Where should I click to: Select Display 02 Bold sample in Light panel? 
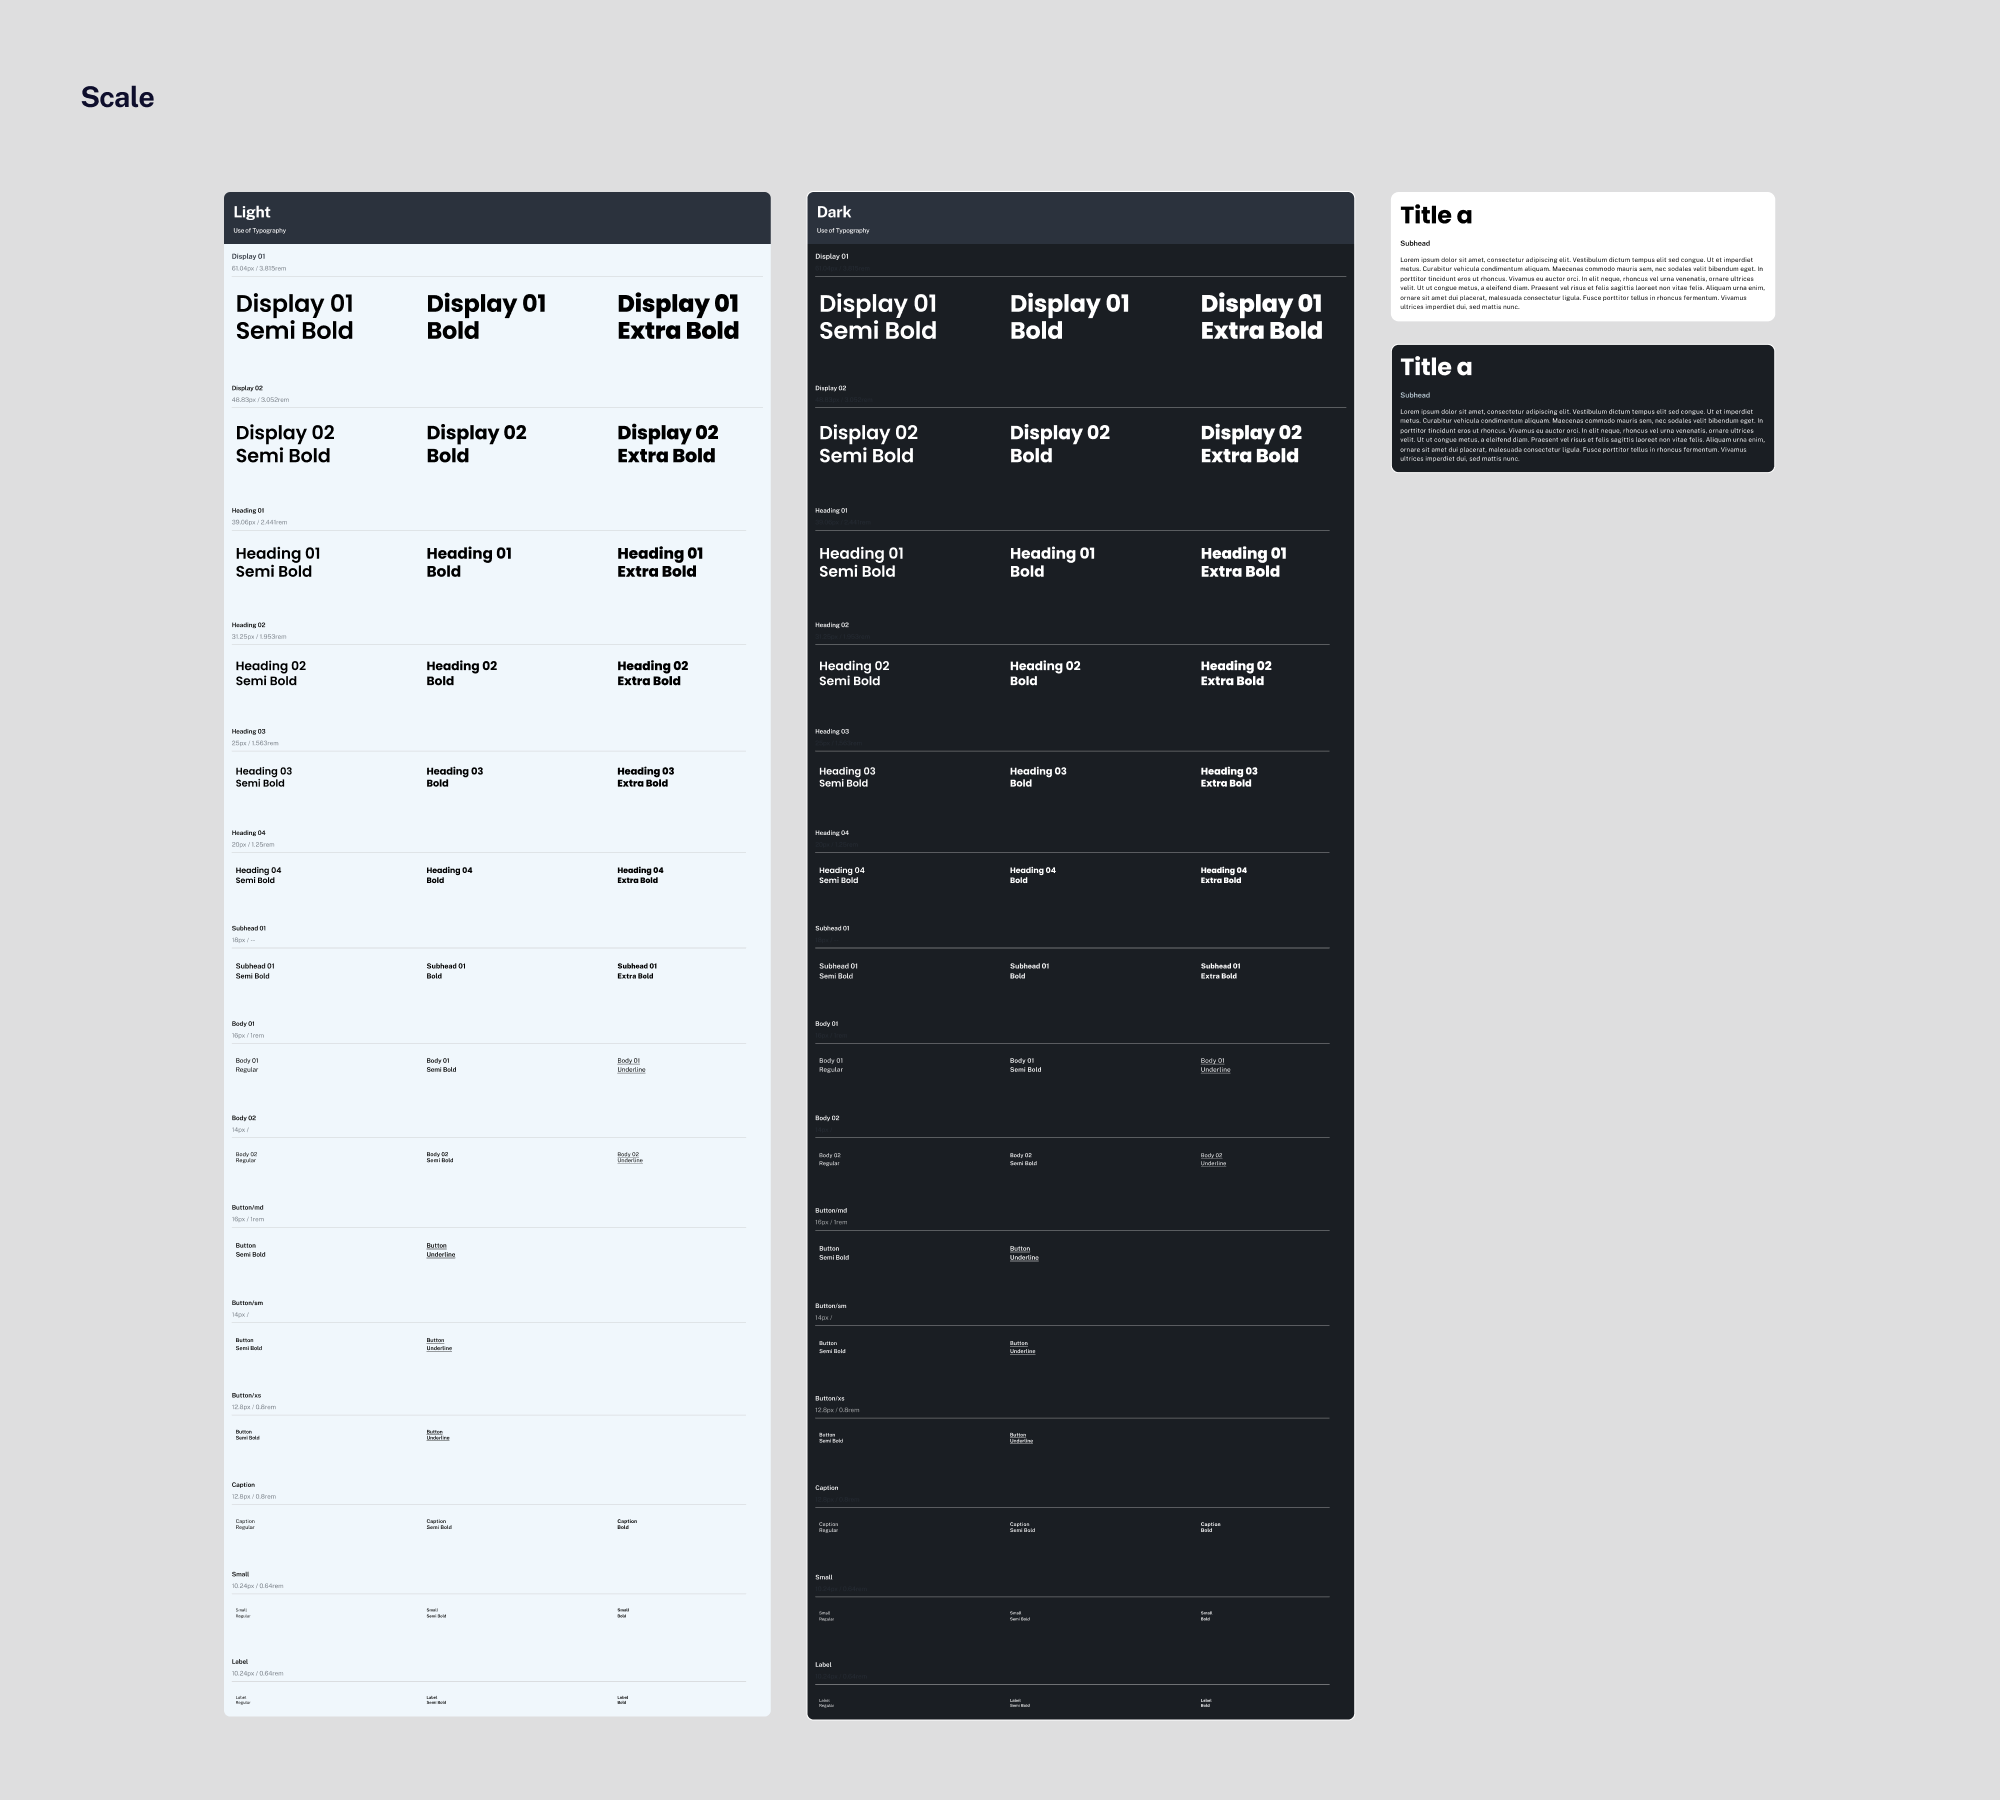point(476,444)
